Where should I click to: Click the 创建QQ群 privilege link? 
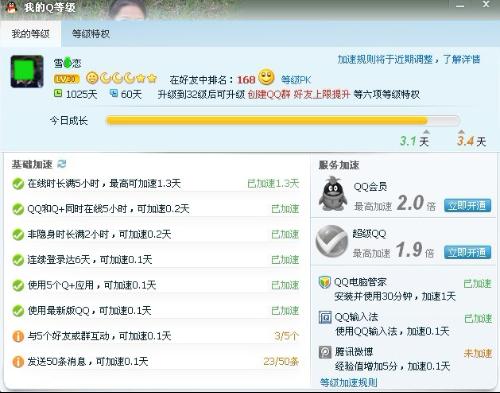click(269, 94)
